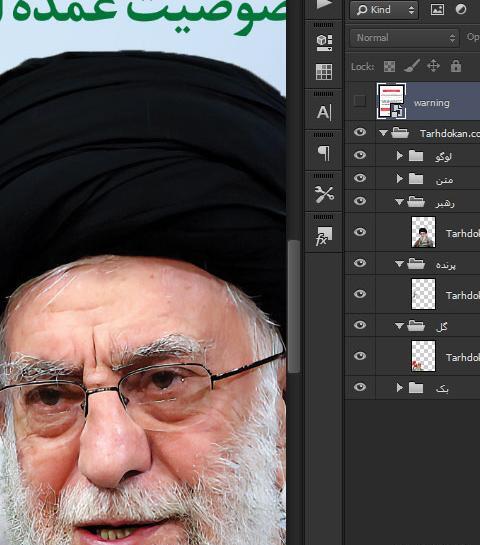Screen dimensions: 480x545
Task: Expand the بک group
Action: point(400,388)
